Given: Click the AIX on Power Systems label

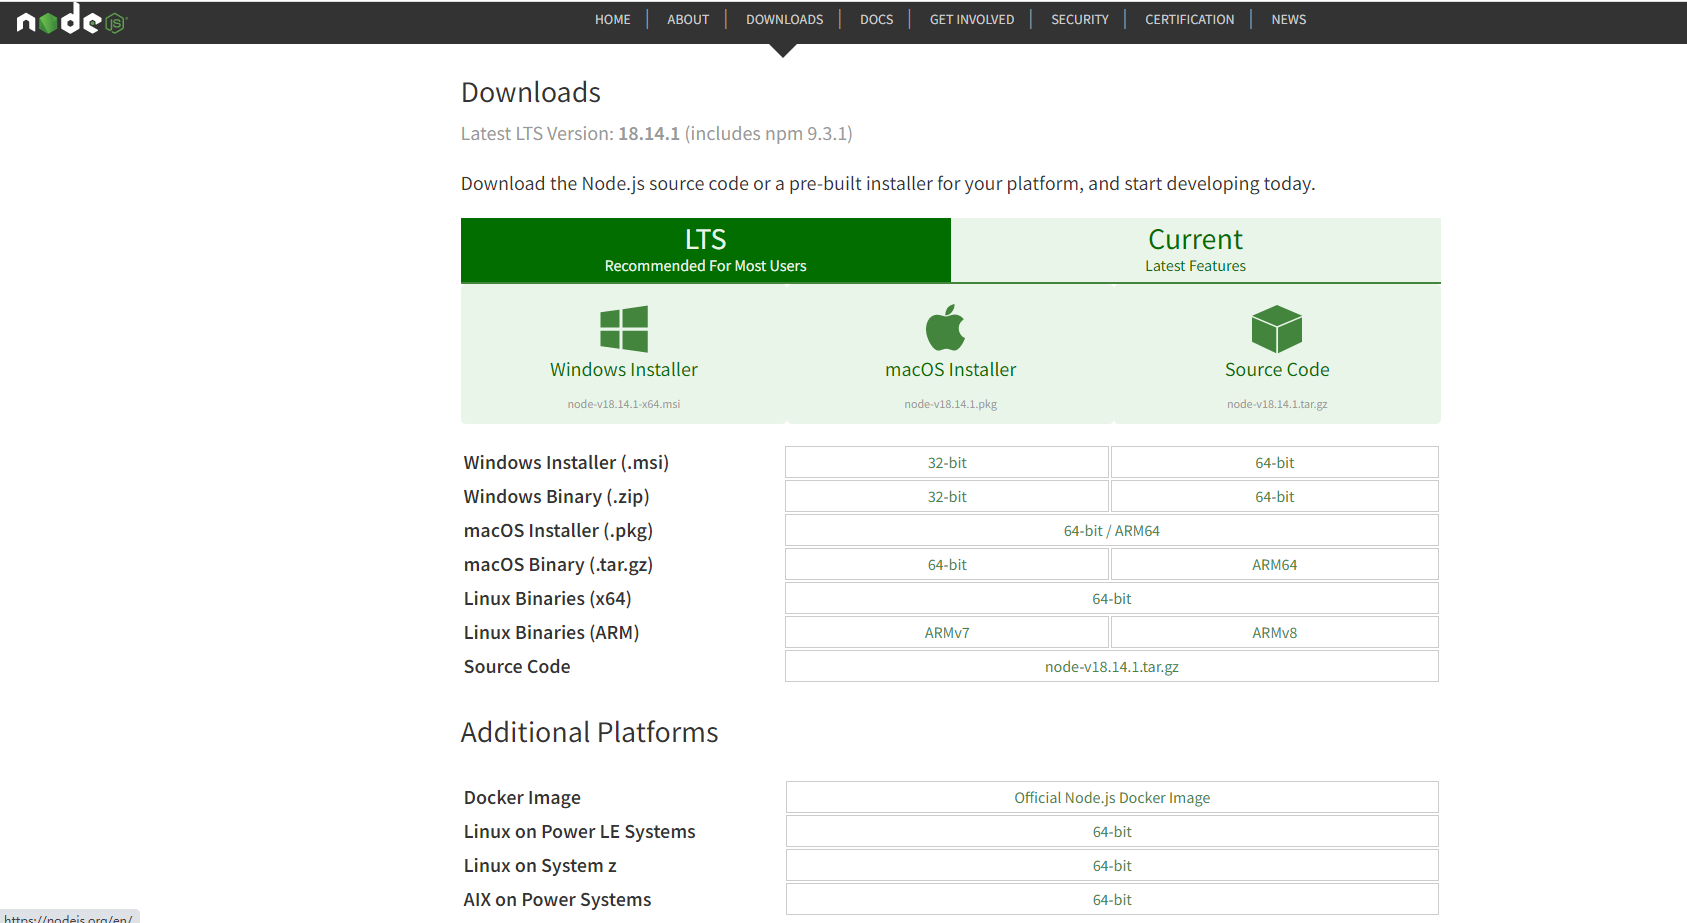Looking at the screenshot, I should pyautogui.click(x=557, y=900).
